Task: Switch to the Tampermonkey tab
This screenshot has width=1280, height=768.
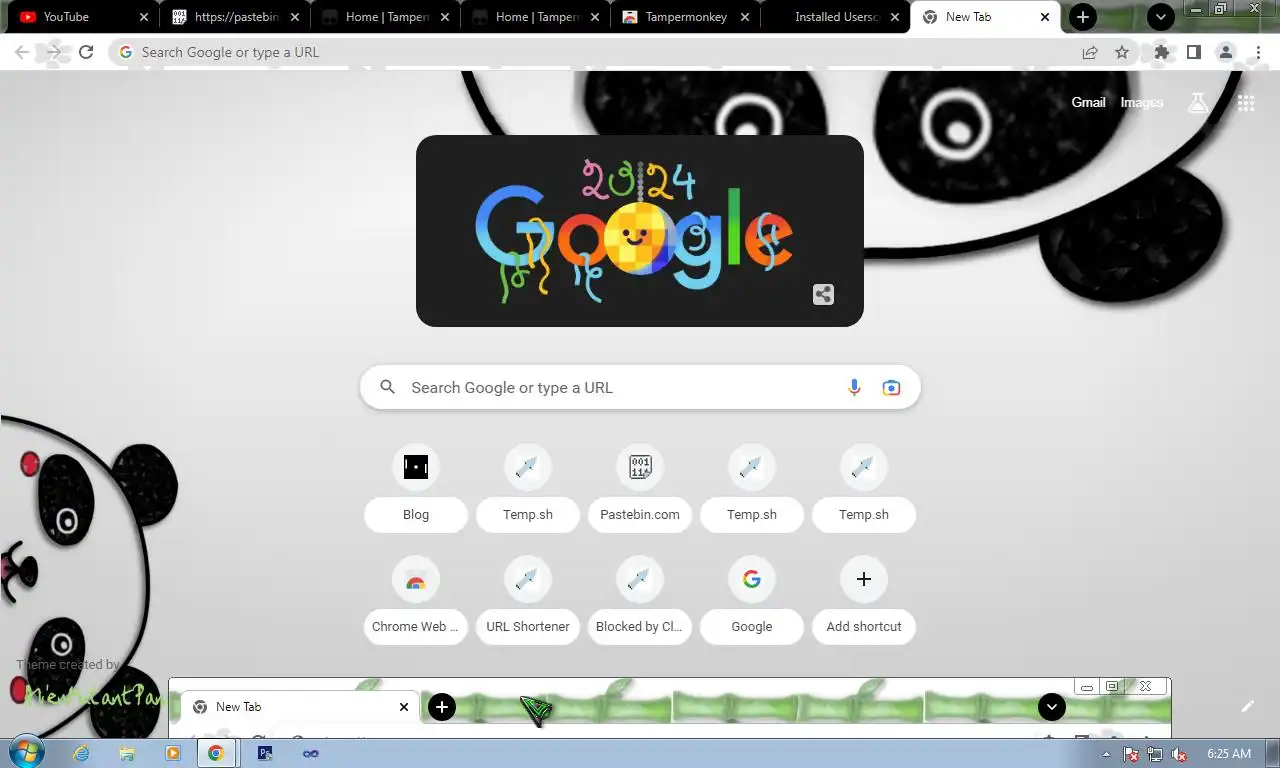Action: point(684,17)
